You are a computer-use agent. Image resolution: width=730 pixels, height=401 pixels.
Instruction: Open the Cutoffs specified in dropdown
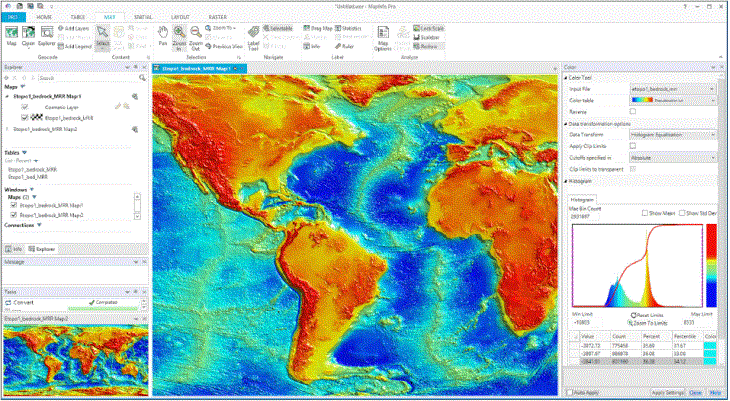pos(672,157)
